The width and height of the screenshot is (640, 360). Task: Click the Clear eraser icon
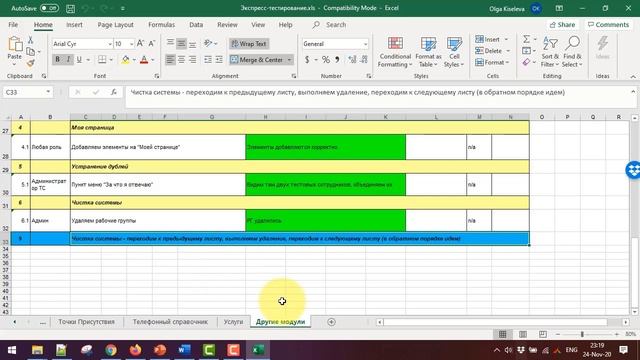tap(527, 62)
